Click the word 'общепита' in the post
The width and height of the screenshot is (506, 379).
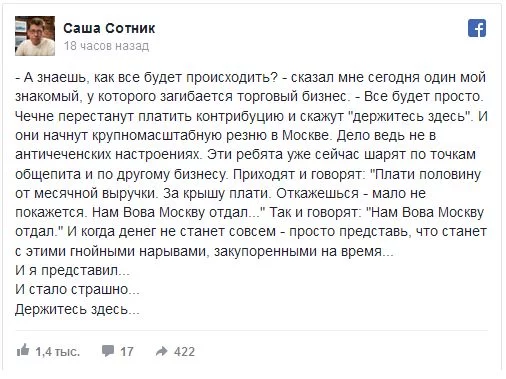tap(48, 174)
